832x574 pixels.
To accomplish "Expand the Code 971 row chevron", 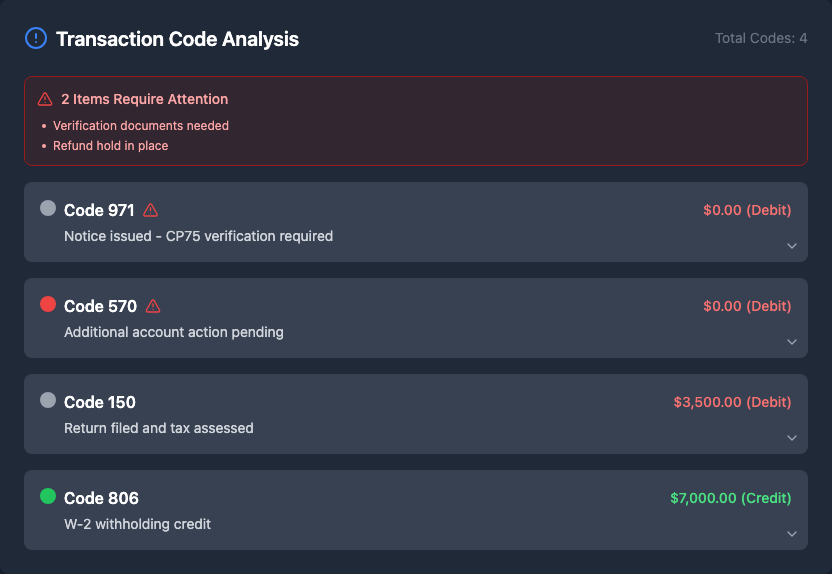I will pyautogui.click(x=791, y=246).
